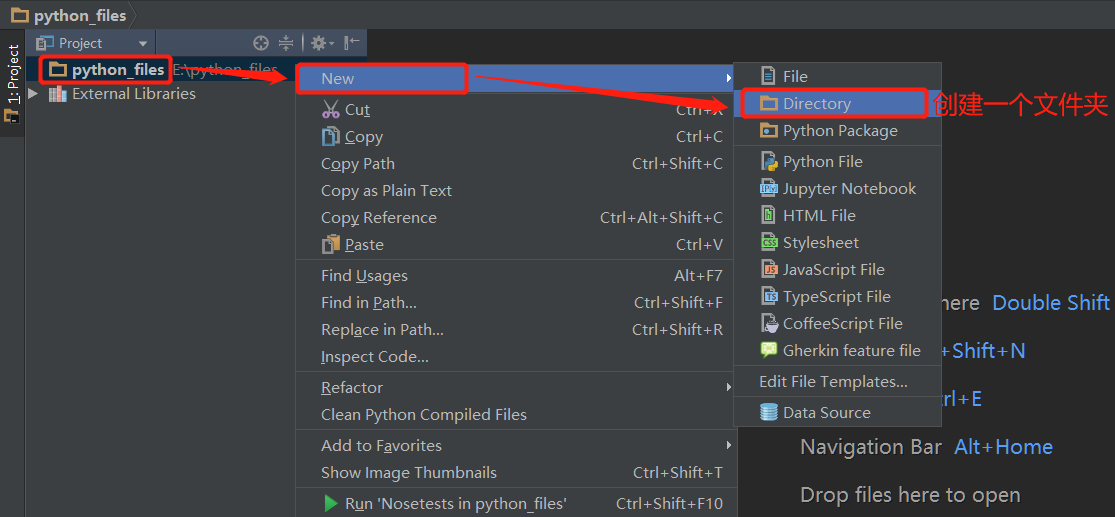Screen dimensions: 1115x517
Task: Select the python_files root folder in tree
Action: click(117, 70)
